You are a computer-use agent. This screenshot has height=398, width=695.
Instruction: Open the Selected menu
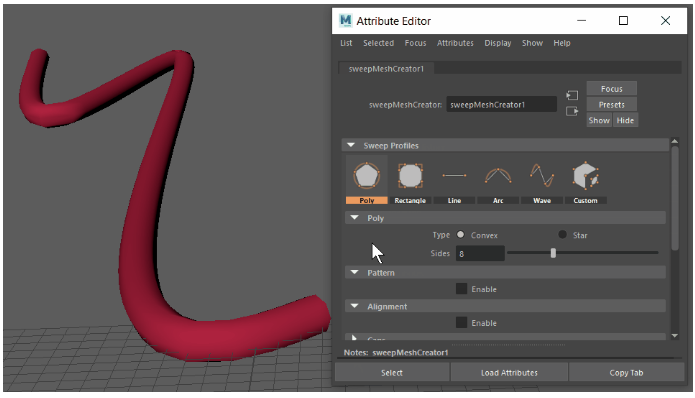379,43
